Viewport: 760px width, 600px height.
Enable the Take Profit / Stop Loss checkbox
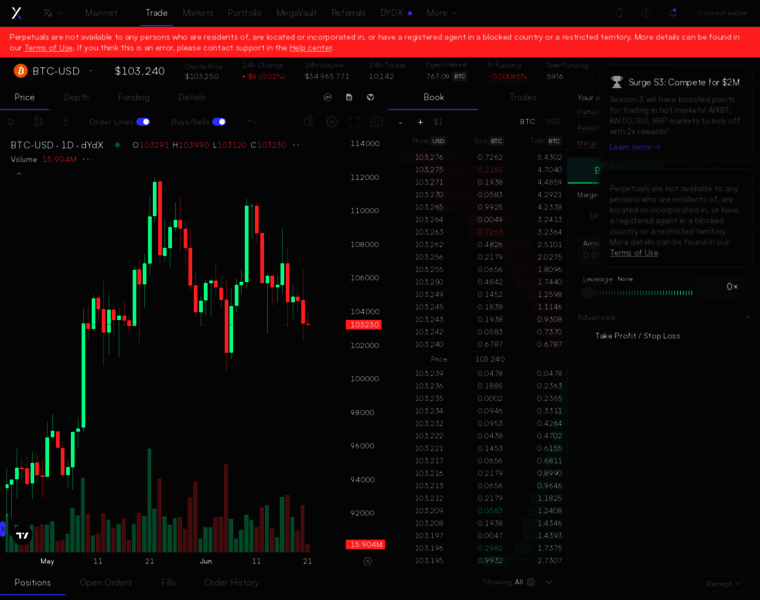tap(585, 336)
